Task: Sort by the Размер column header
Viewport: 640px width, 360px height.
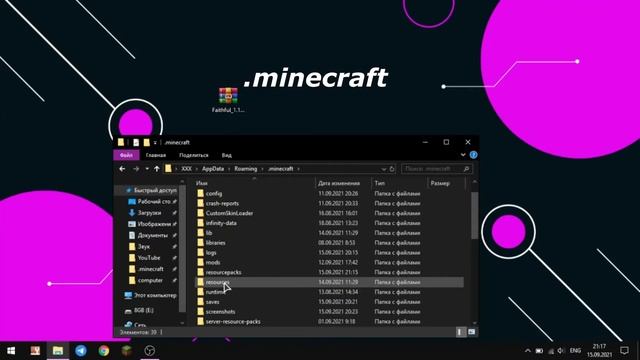Action: [440, 183]
